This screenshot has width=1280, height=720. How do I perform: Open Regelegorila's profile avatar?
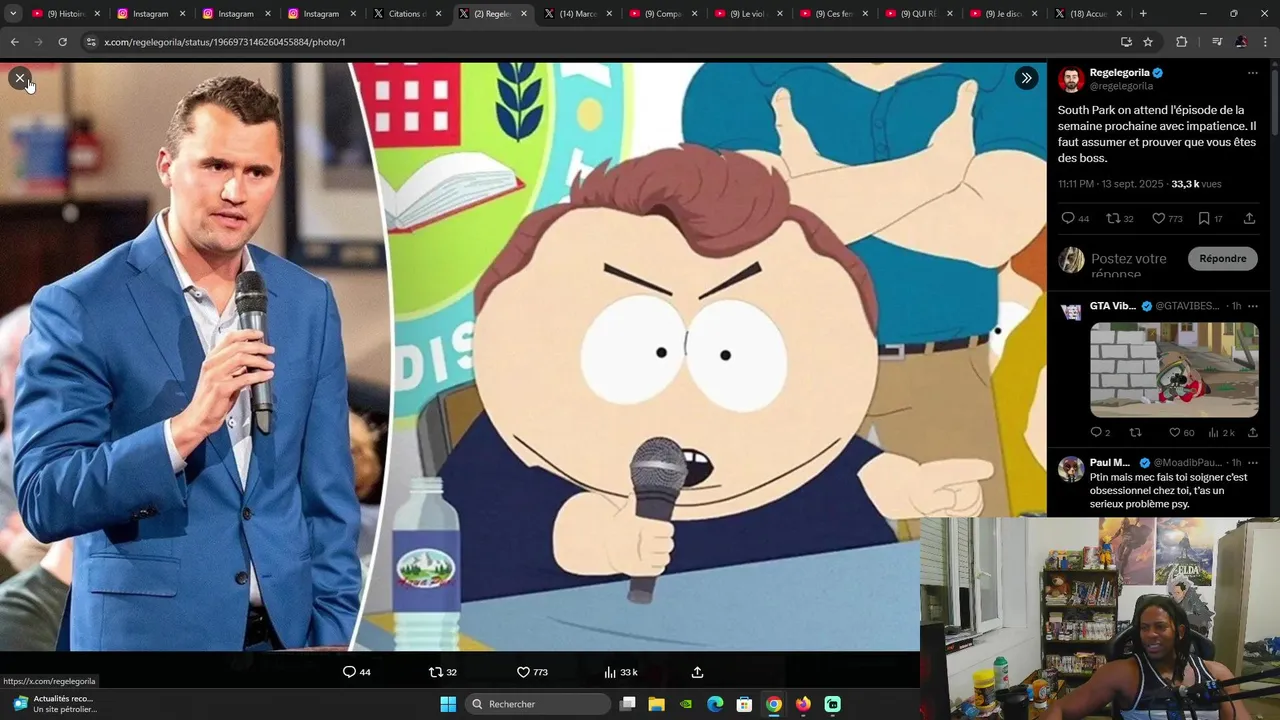tap(1071, 79)
